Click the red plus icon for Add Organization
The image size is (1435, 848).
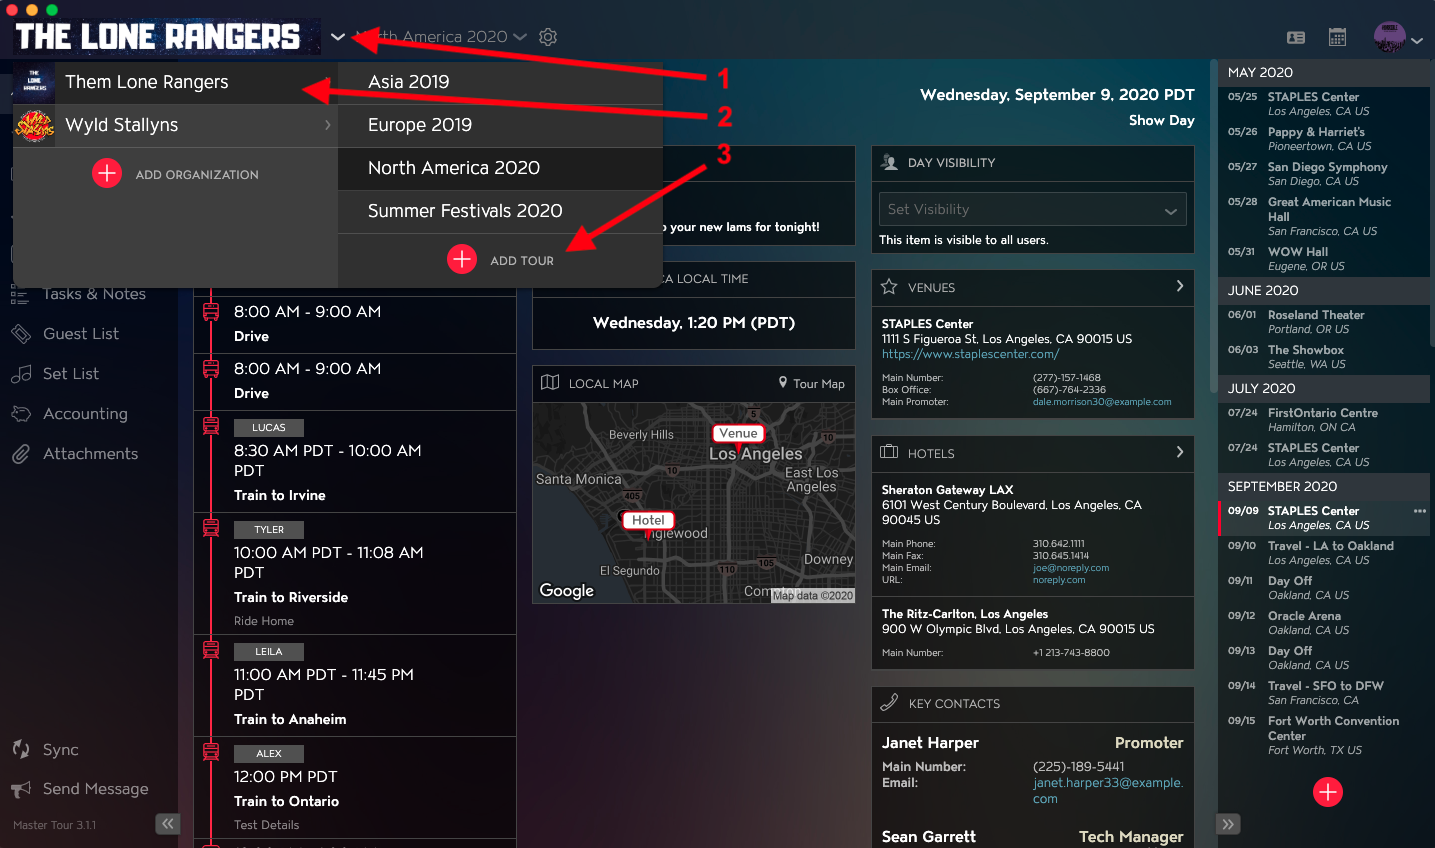click(107, 173)
